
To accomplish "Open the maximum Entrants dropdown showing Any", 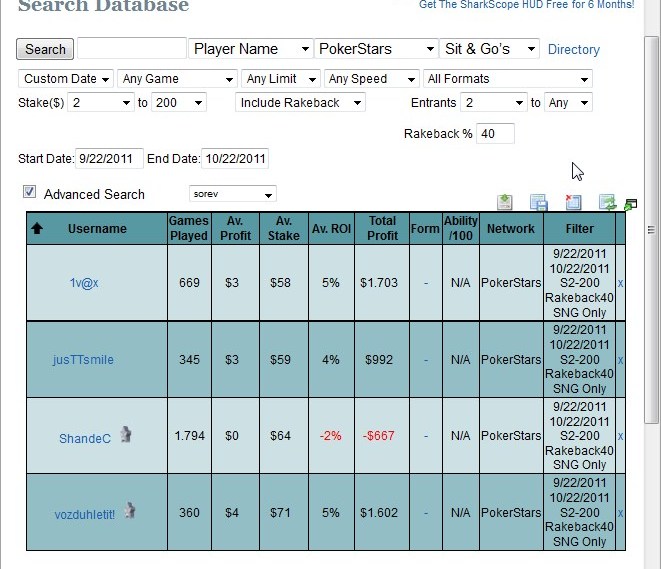I will click(568, 103).
